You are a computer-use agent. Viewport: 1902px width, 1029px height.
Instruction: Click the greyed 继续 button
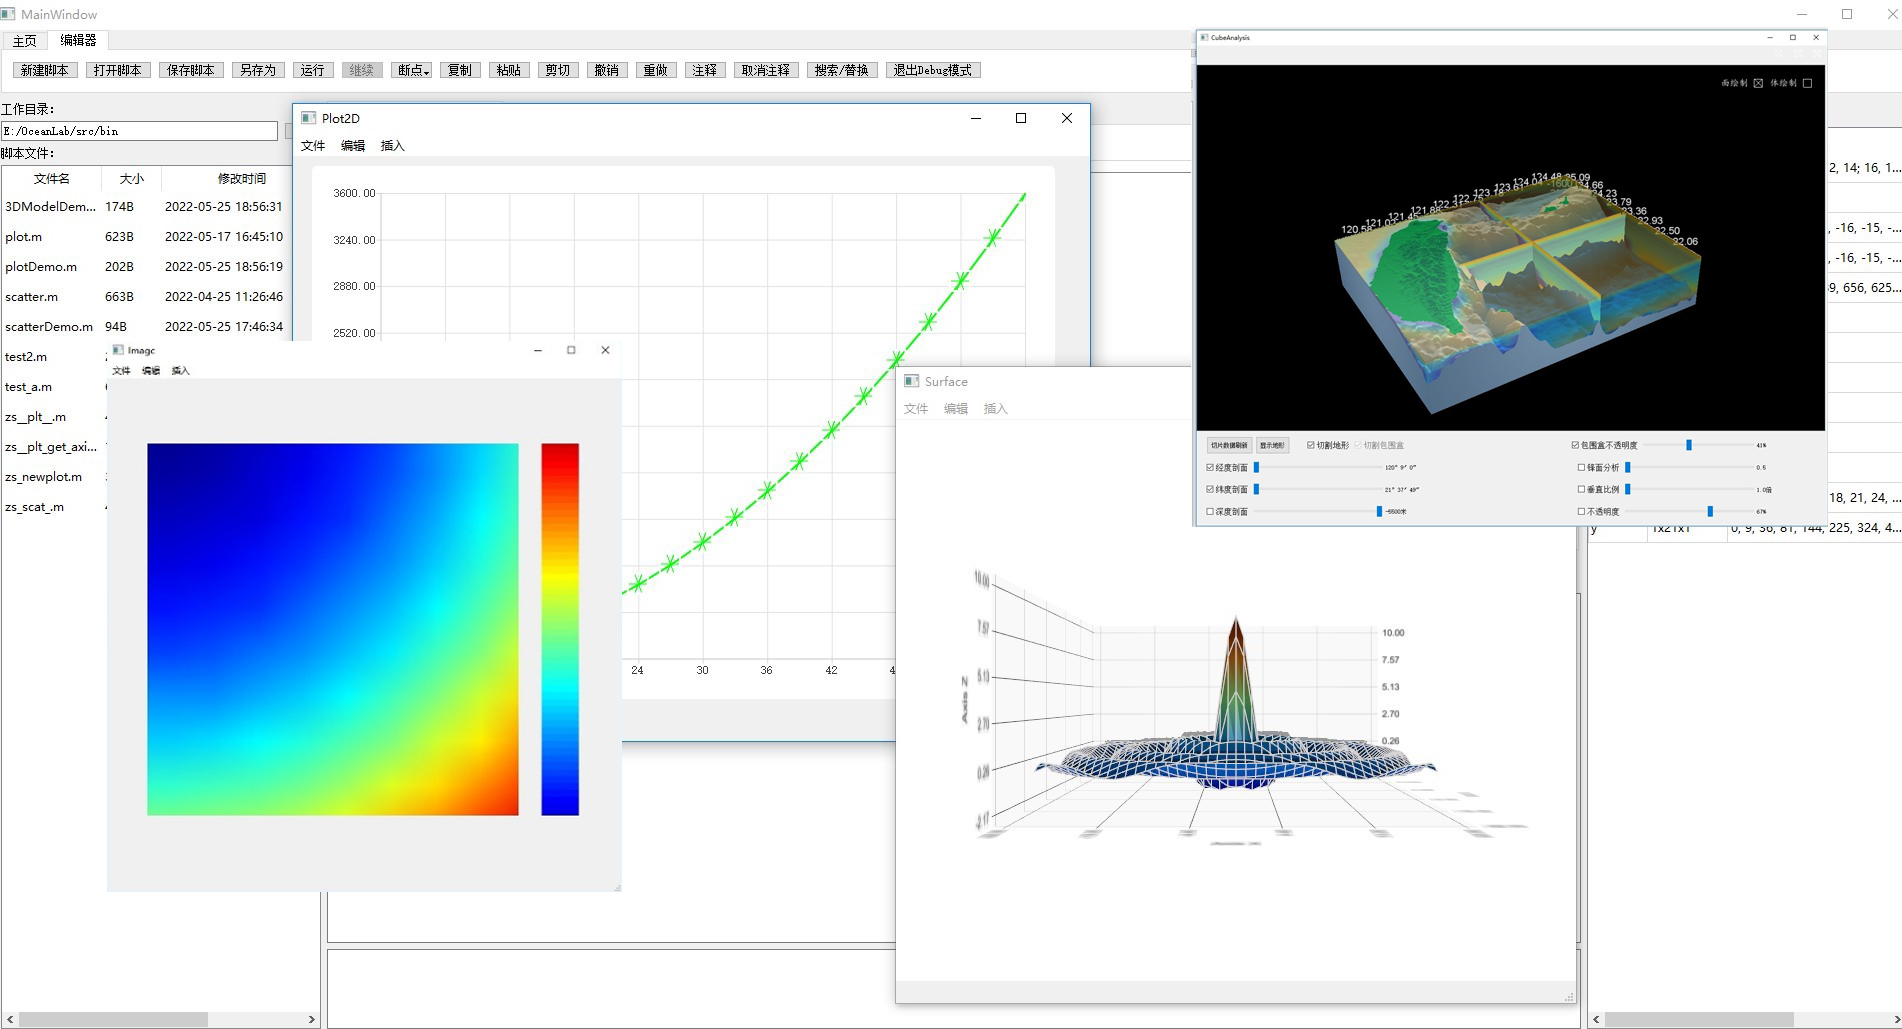362,70
